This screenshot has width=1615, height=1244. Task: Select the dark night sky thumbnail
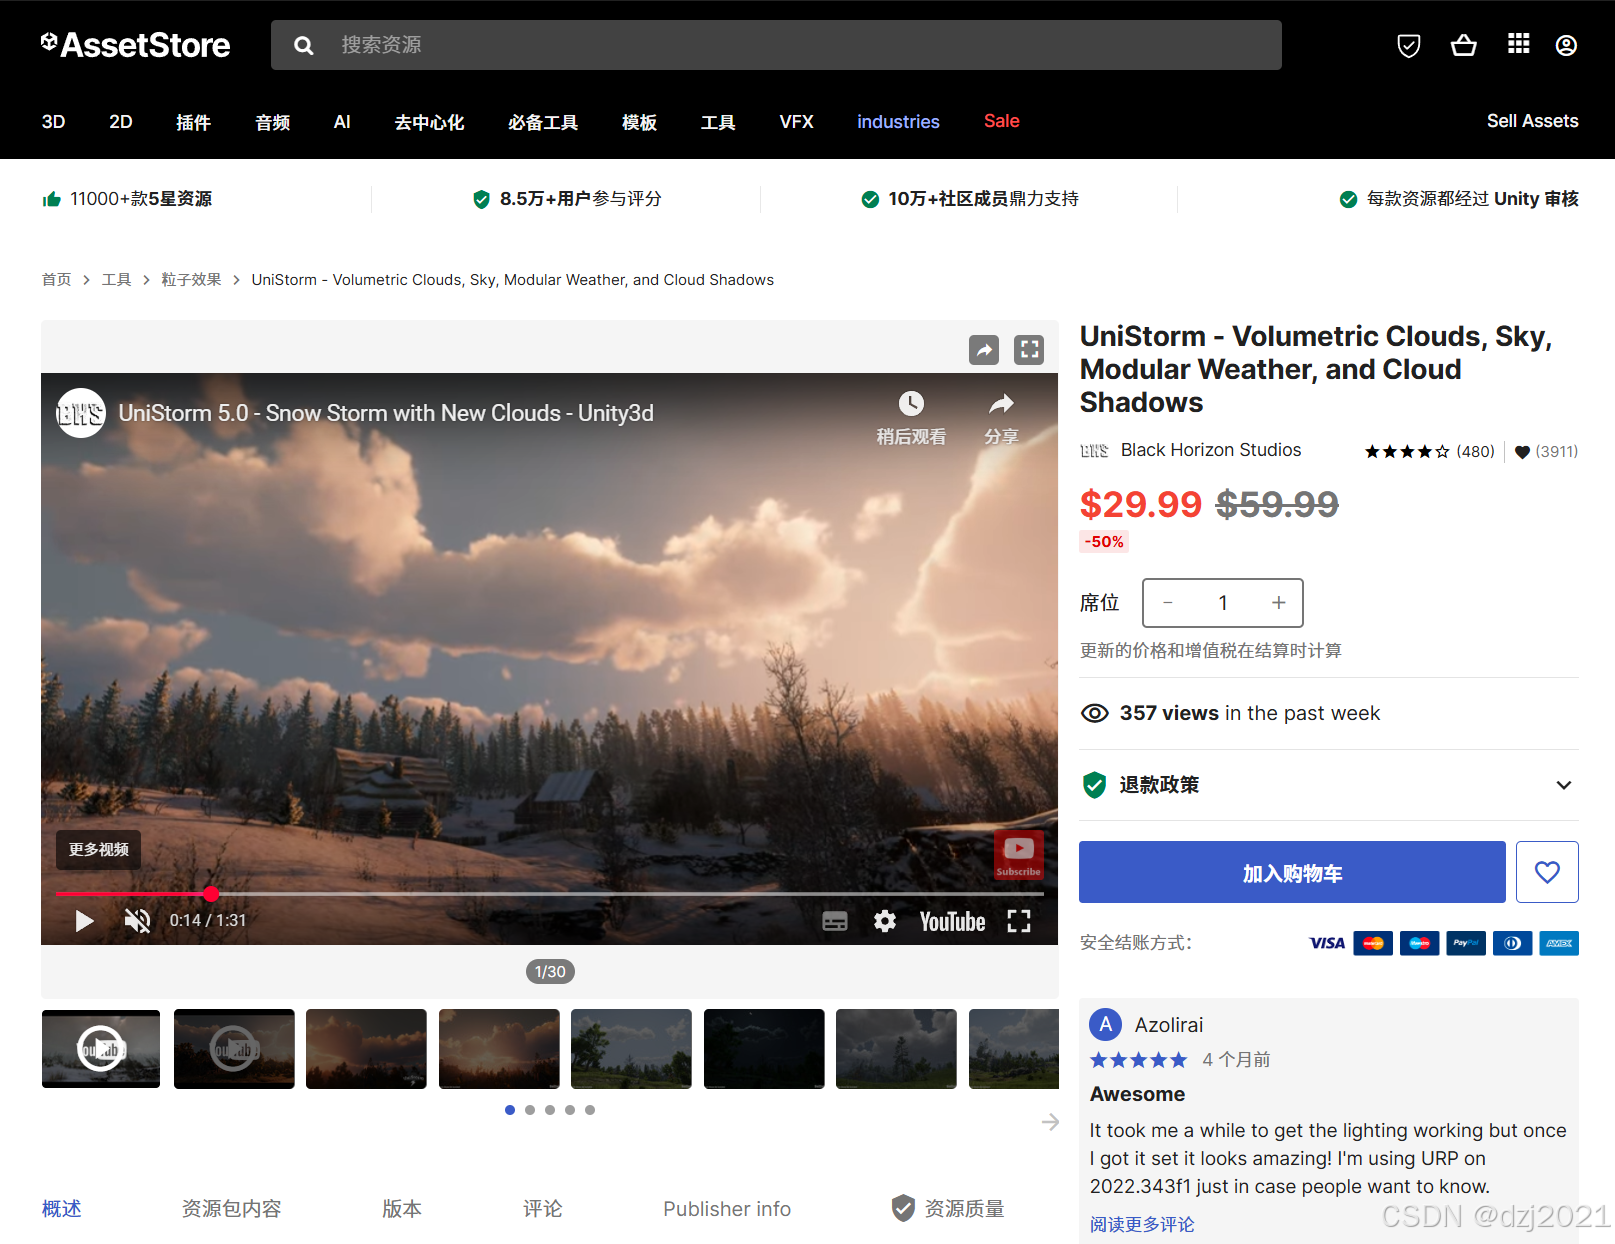764,1049
